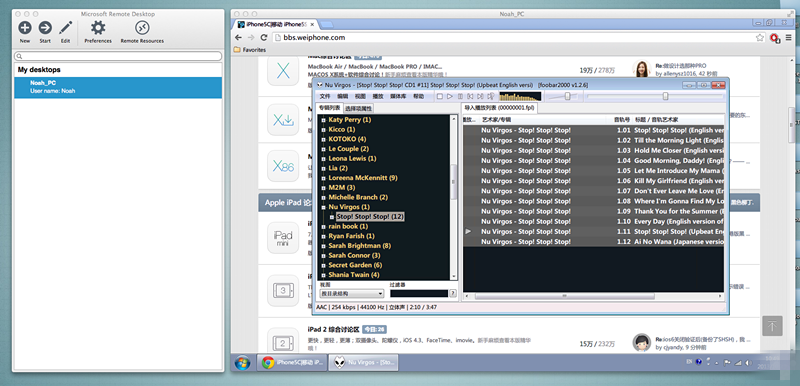800x386 pixels.
Task: Expand Loreena McKennitt (9) node
Action: point(323,178)
